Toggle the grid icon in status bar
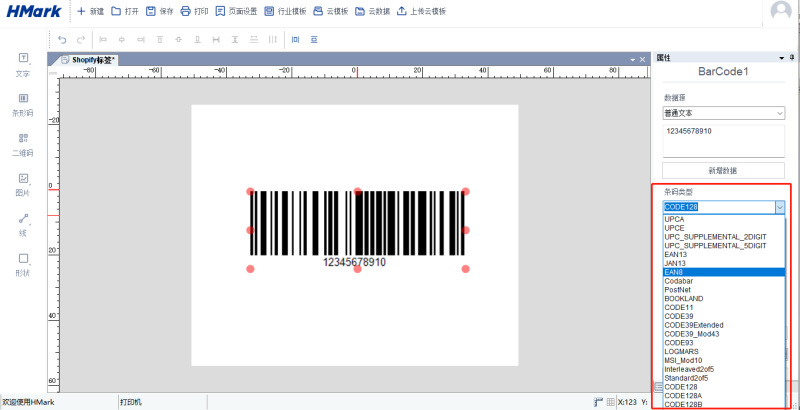 (x=611, y=402)
